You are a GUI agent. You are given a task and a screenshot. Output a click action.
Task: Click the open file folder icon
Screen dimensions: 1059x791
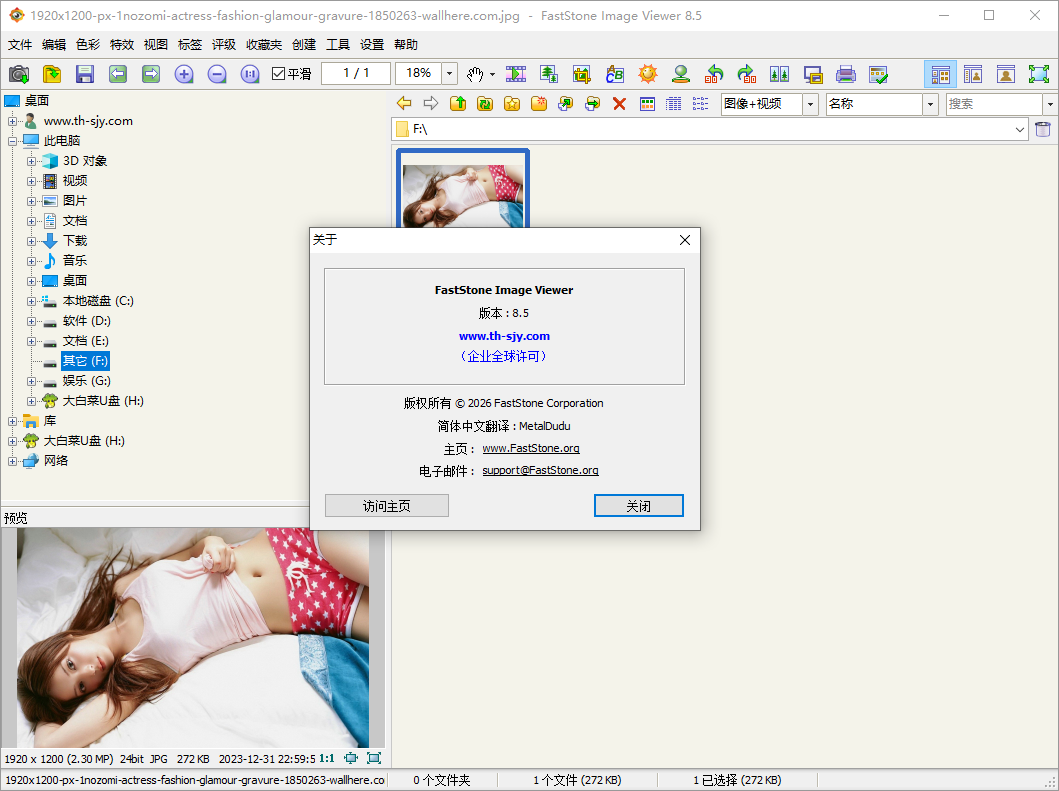point(52,74)
